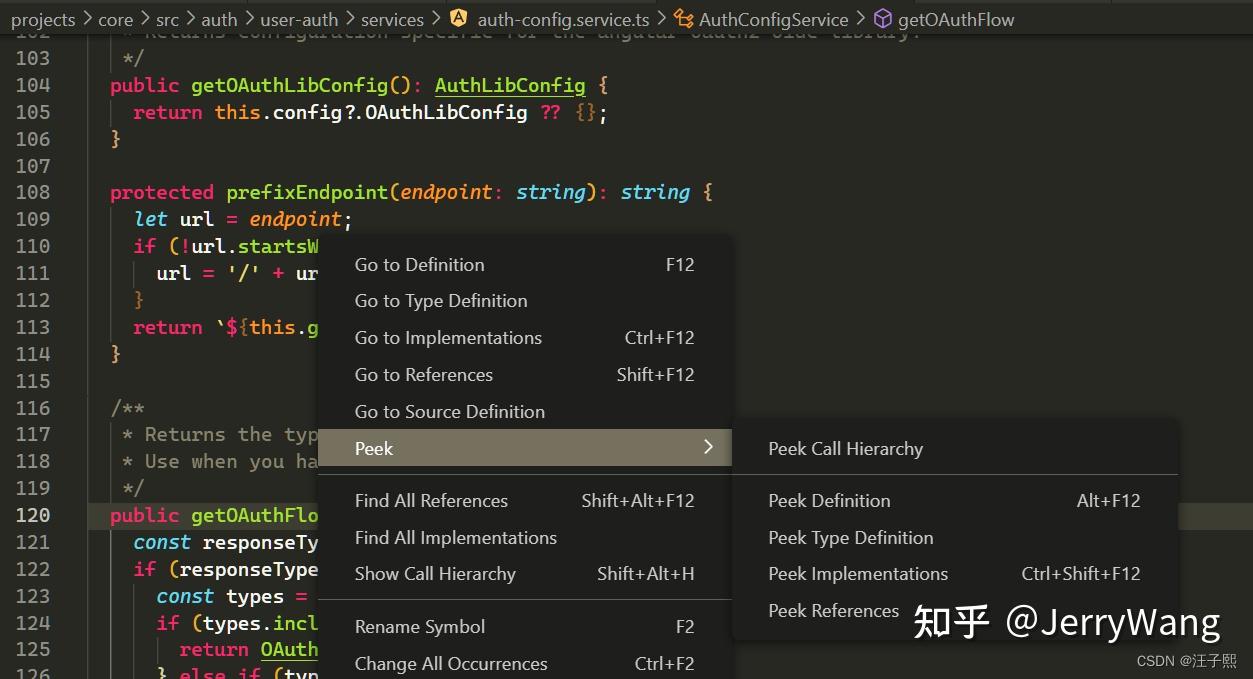Click the class symbol icon before AuthConfigService
This screenshot has height=679, width=1253.
(682, 18)
